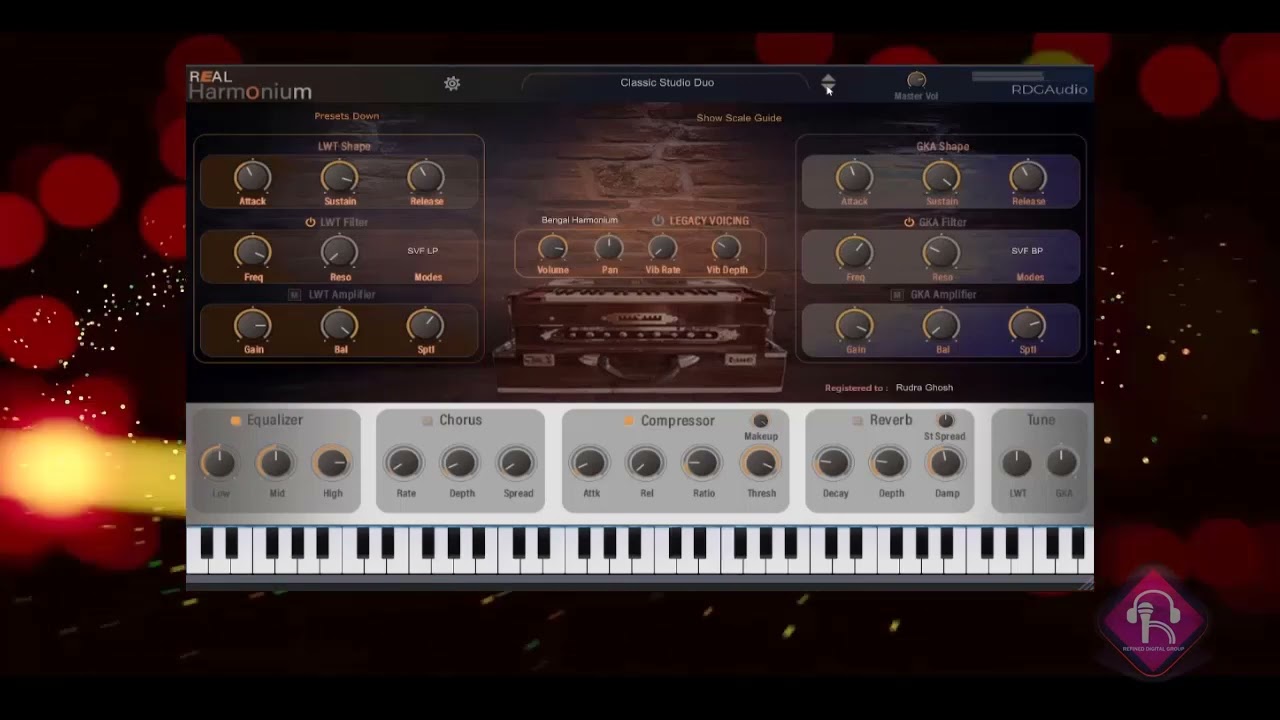This screenshot has height=720, width=1280.
Task: Toggle the Legacy Voicing power icon
Action: click(658, 220)
